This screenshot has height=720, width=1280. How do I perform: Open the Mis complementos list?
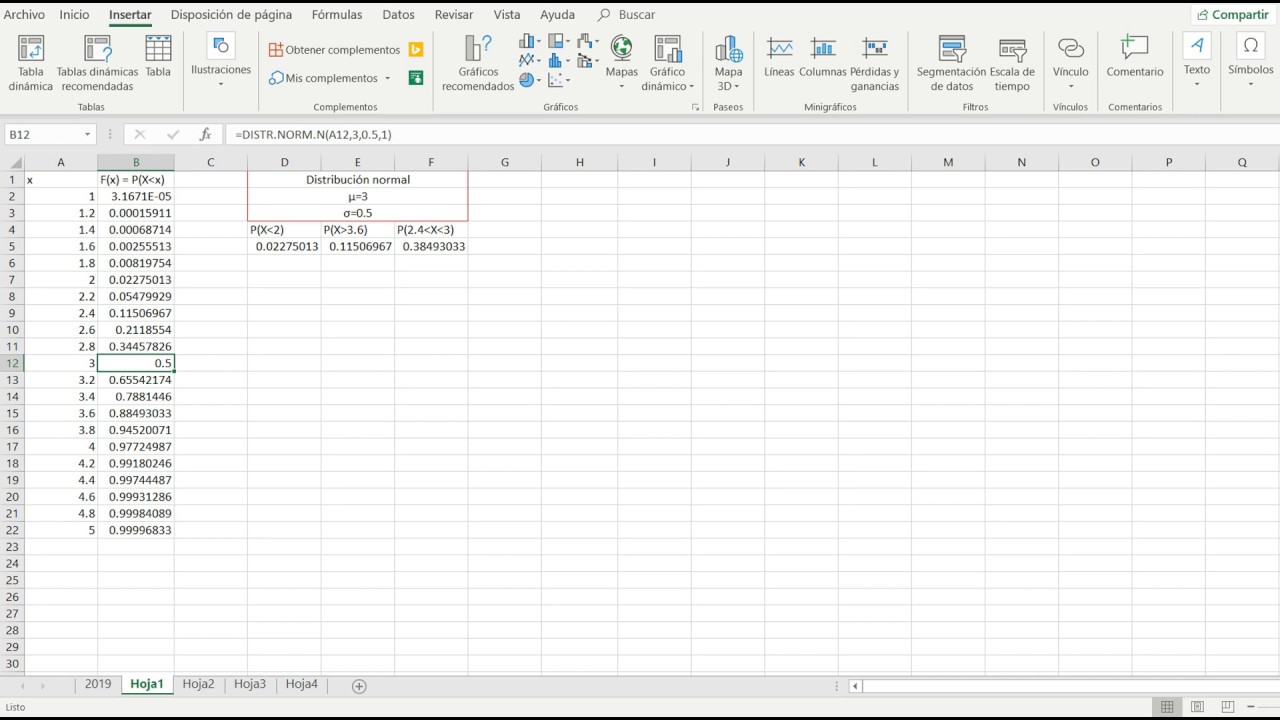[330, 78]
